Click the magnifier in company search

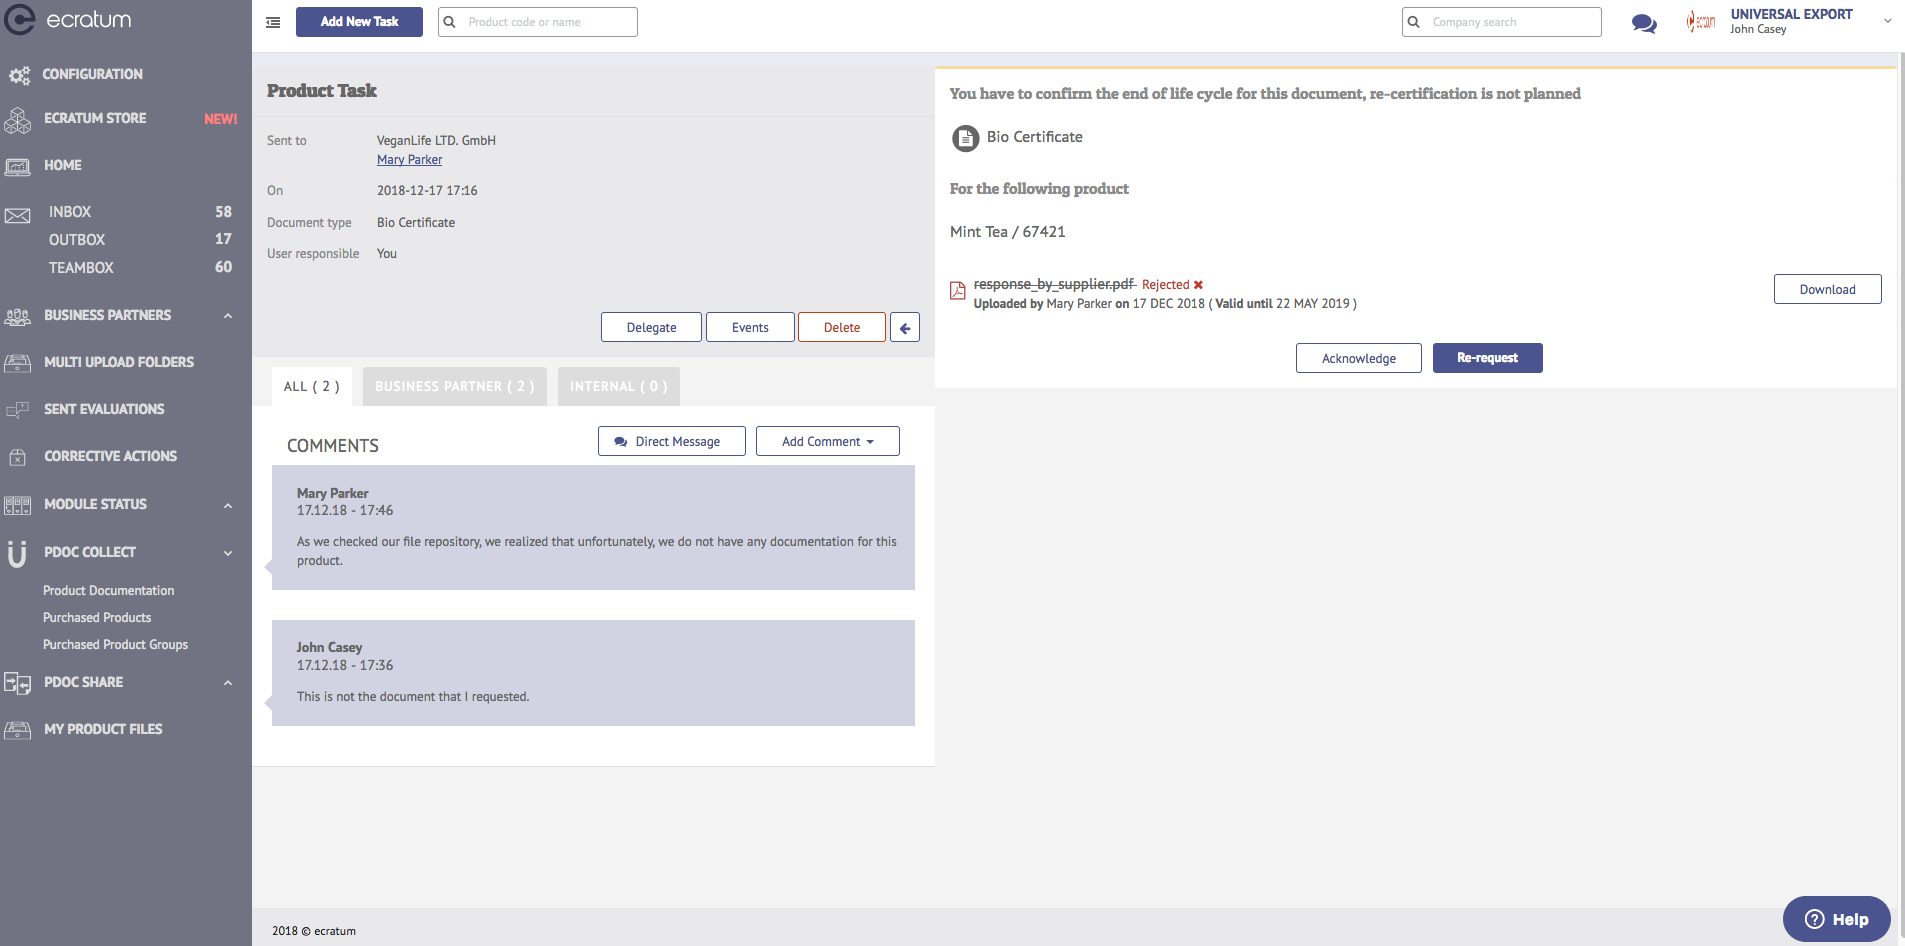[1414, 22]
